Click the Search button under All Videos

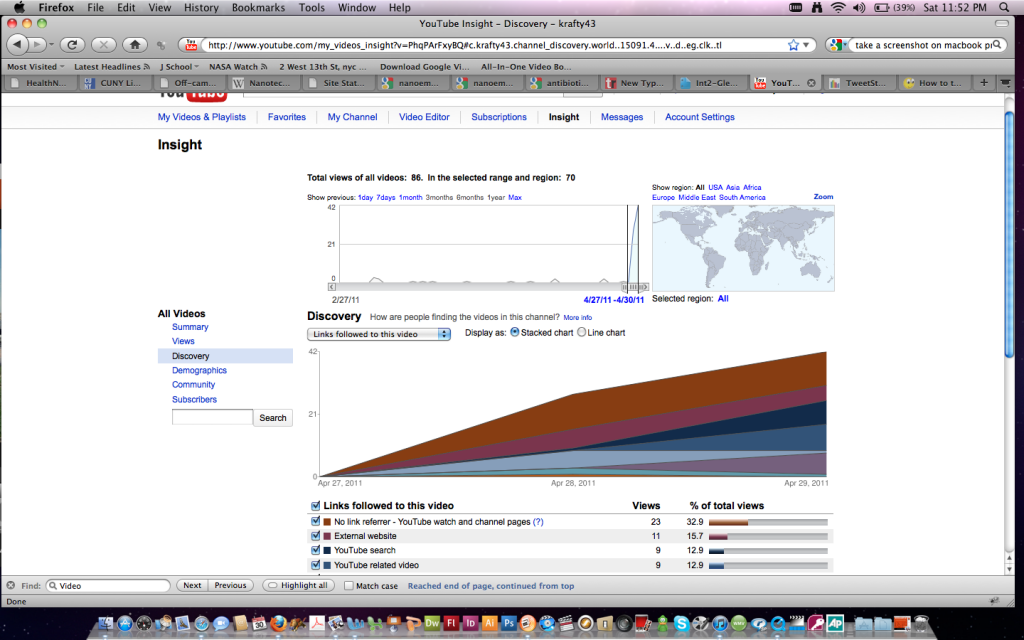coord(272,418)
